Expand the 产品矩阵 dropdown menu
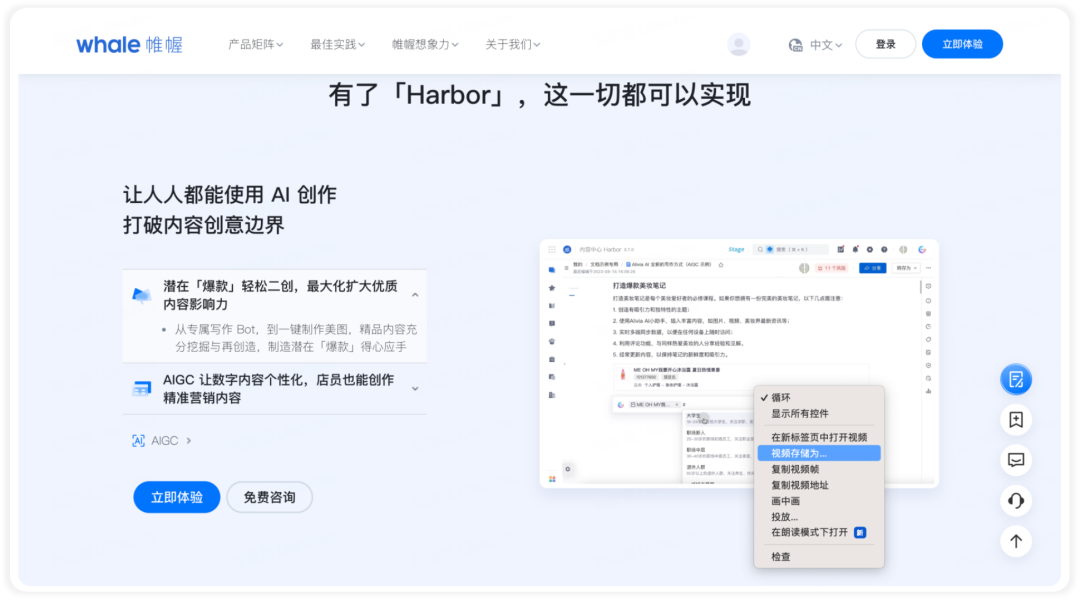This screenshot has height=600, width=1080. coord(256,45)
